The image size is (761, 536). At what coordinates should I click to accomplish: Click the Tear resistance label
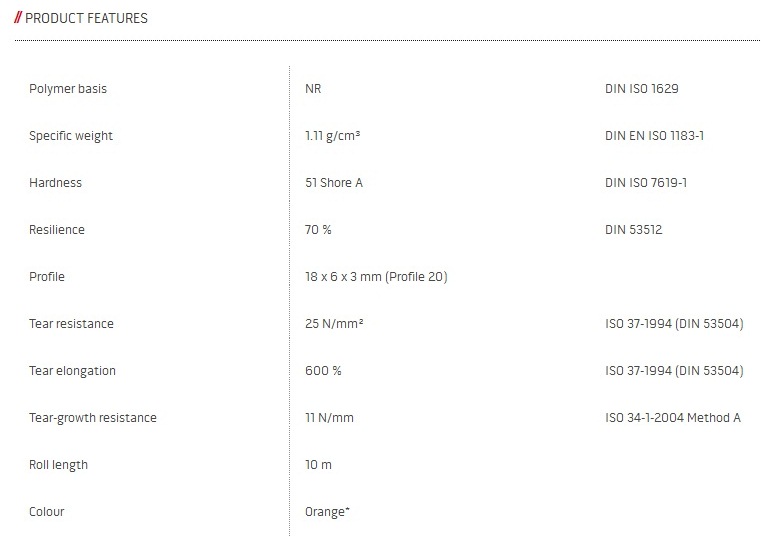pos(71,324)
